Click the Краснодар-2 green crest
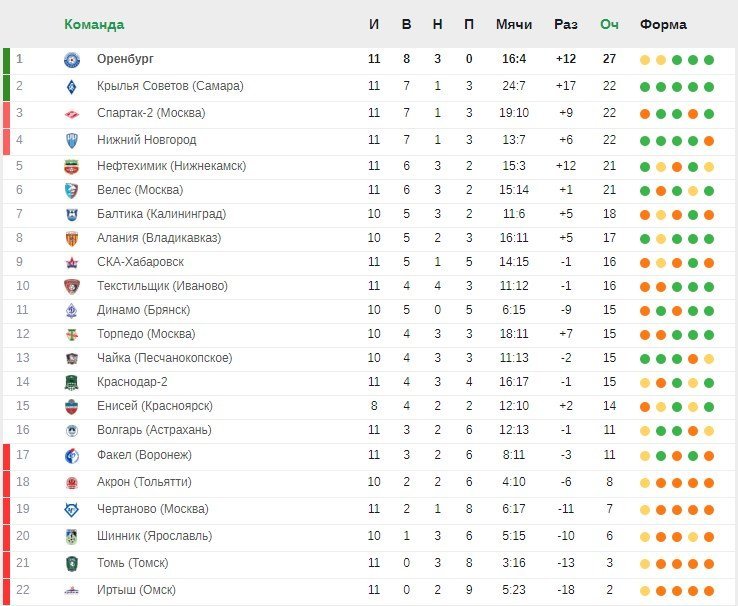 tap(72, 383)
